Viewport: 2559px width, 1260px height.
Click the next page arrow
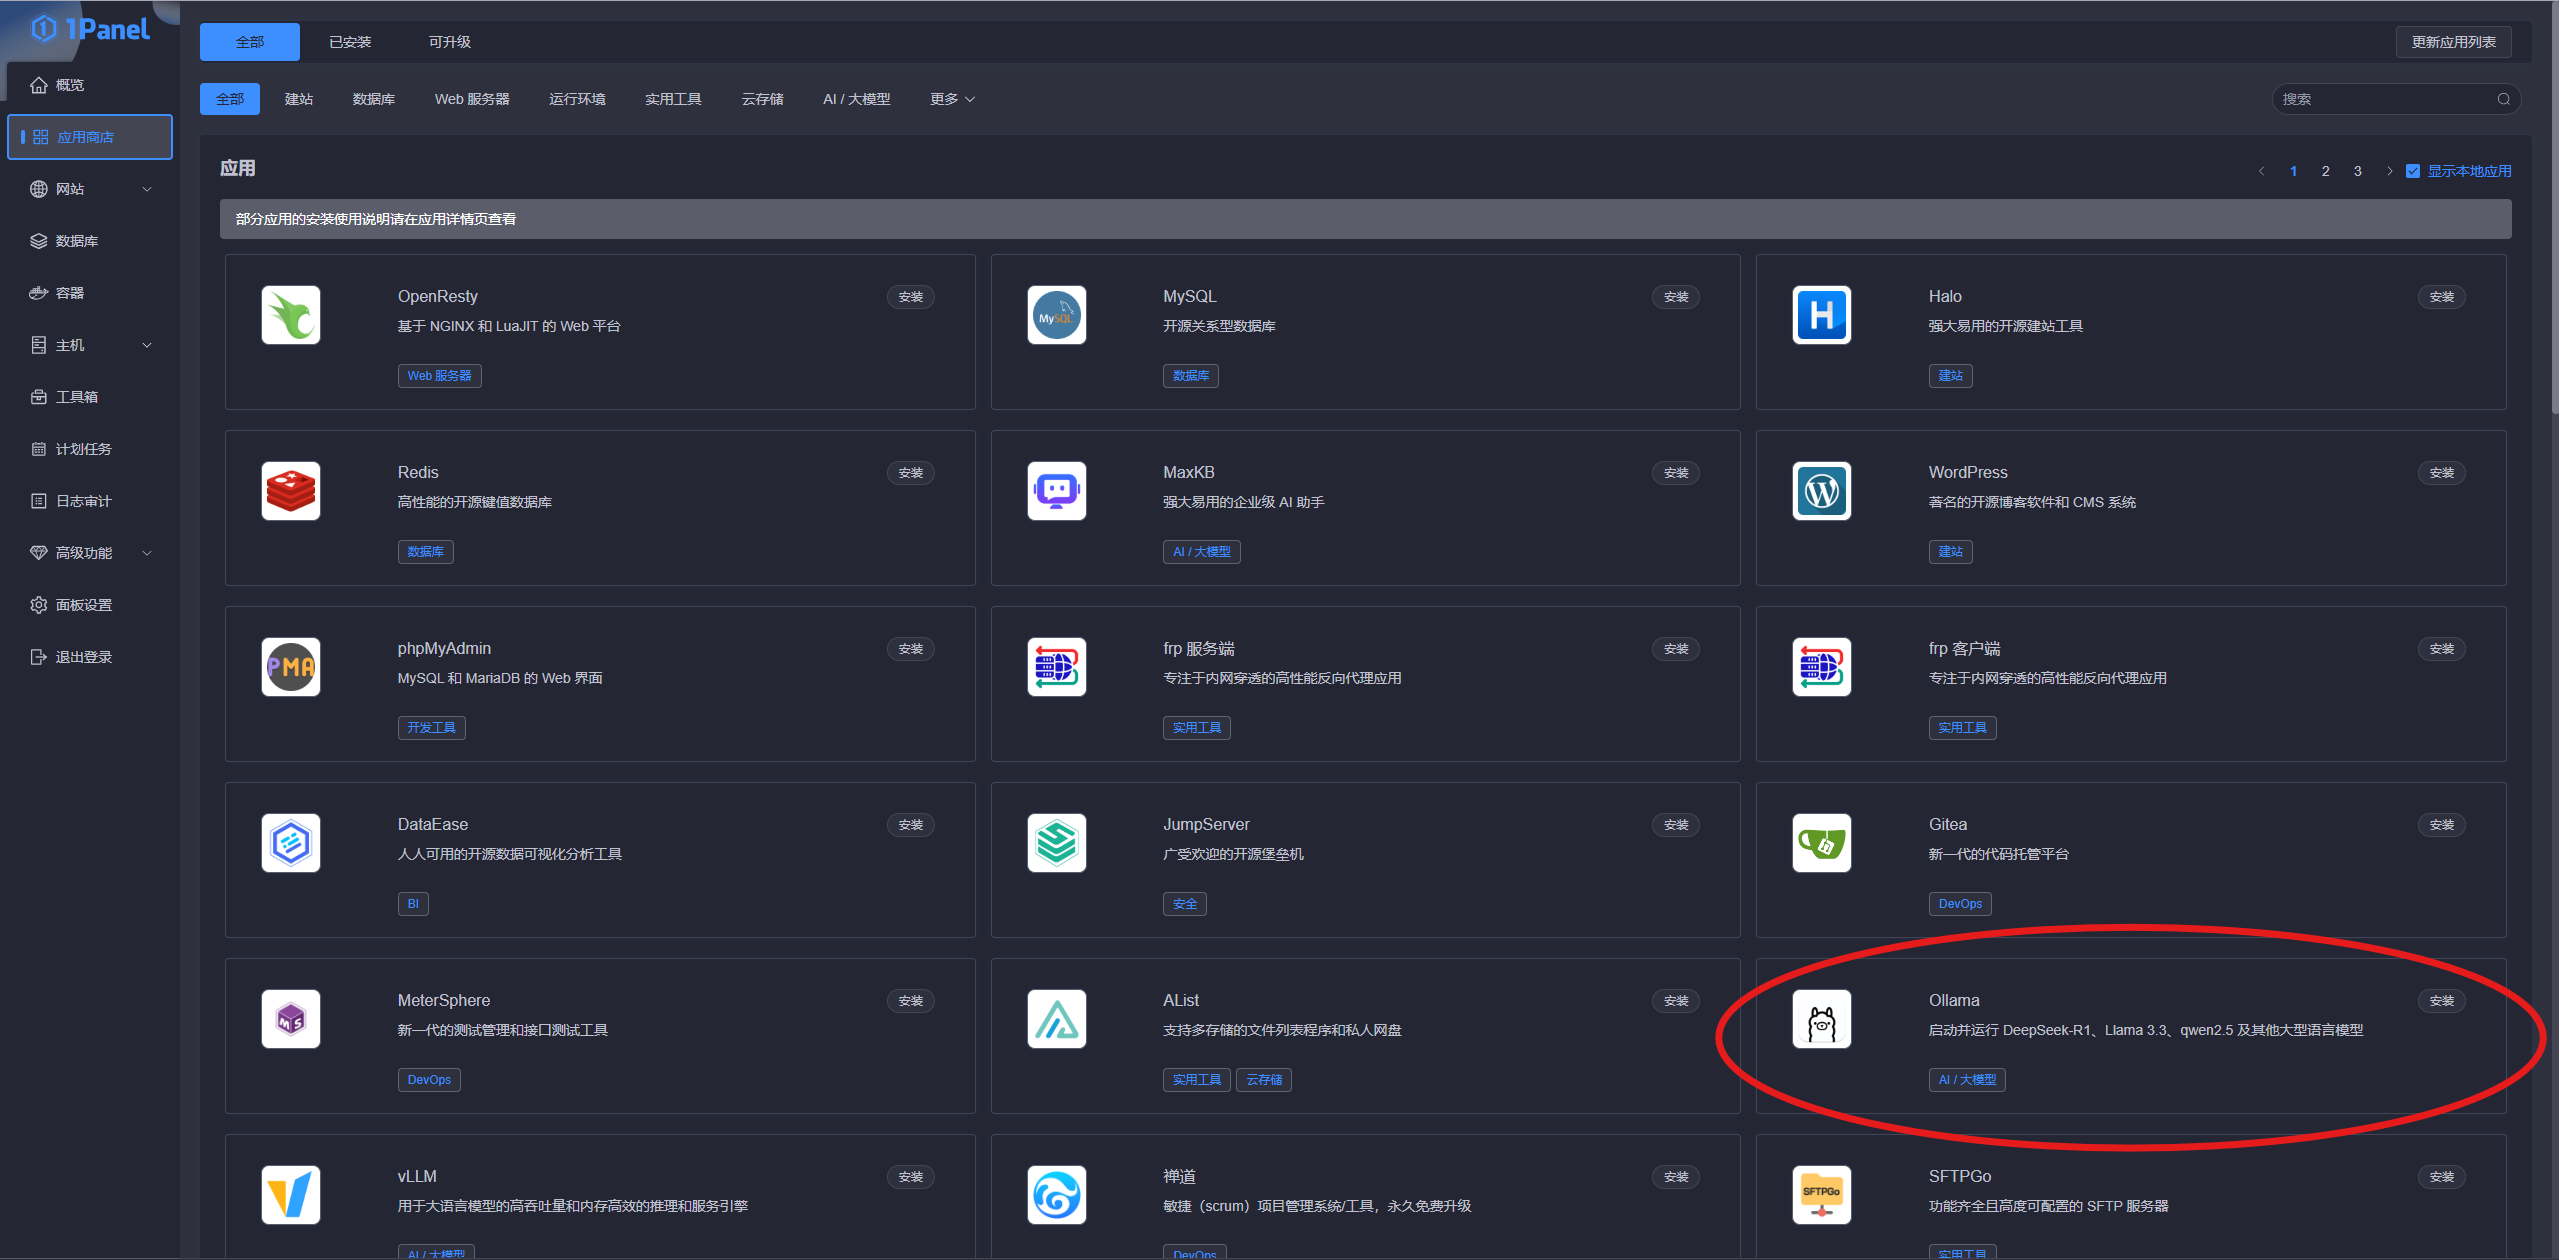coord(2389,171)
